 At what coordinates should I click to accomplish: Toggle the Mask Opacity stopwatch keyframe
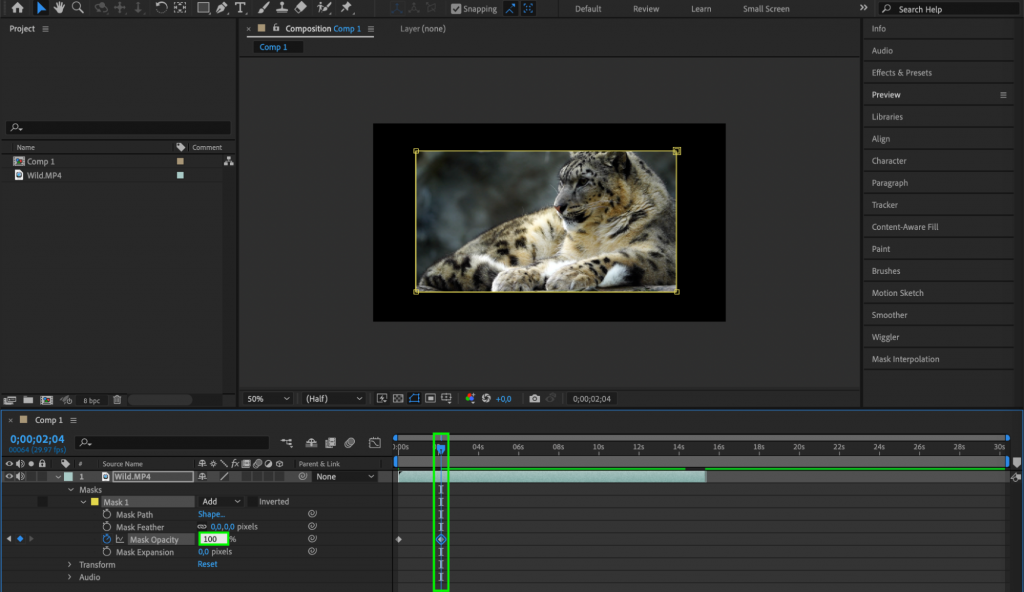[x=106, y=539]
